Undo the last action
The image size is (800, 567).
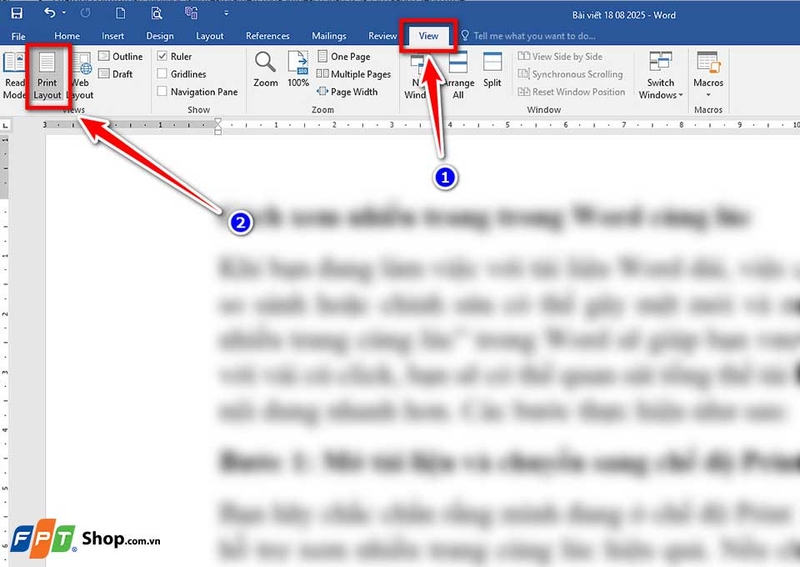(50, 14)
